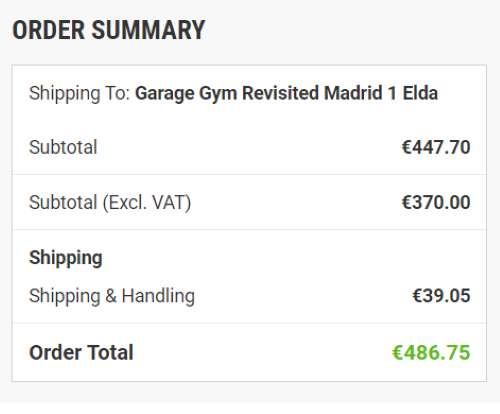Click 'Elda' at the end of address
500x414 pixels.
[x=420, y=93]
